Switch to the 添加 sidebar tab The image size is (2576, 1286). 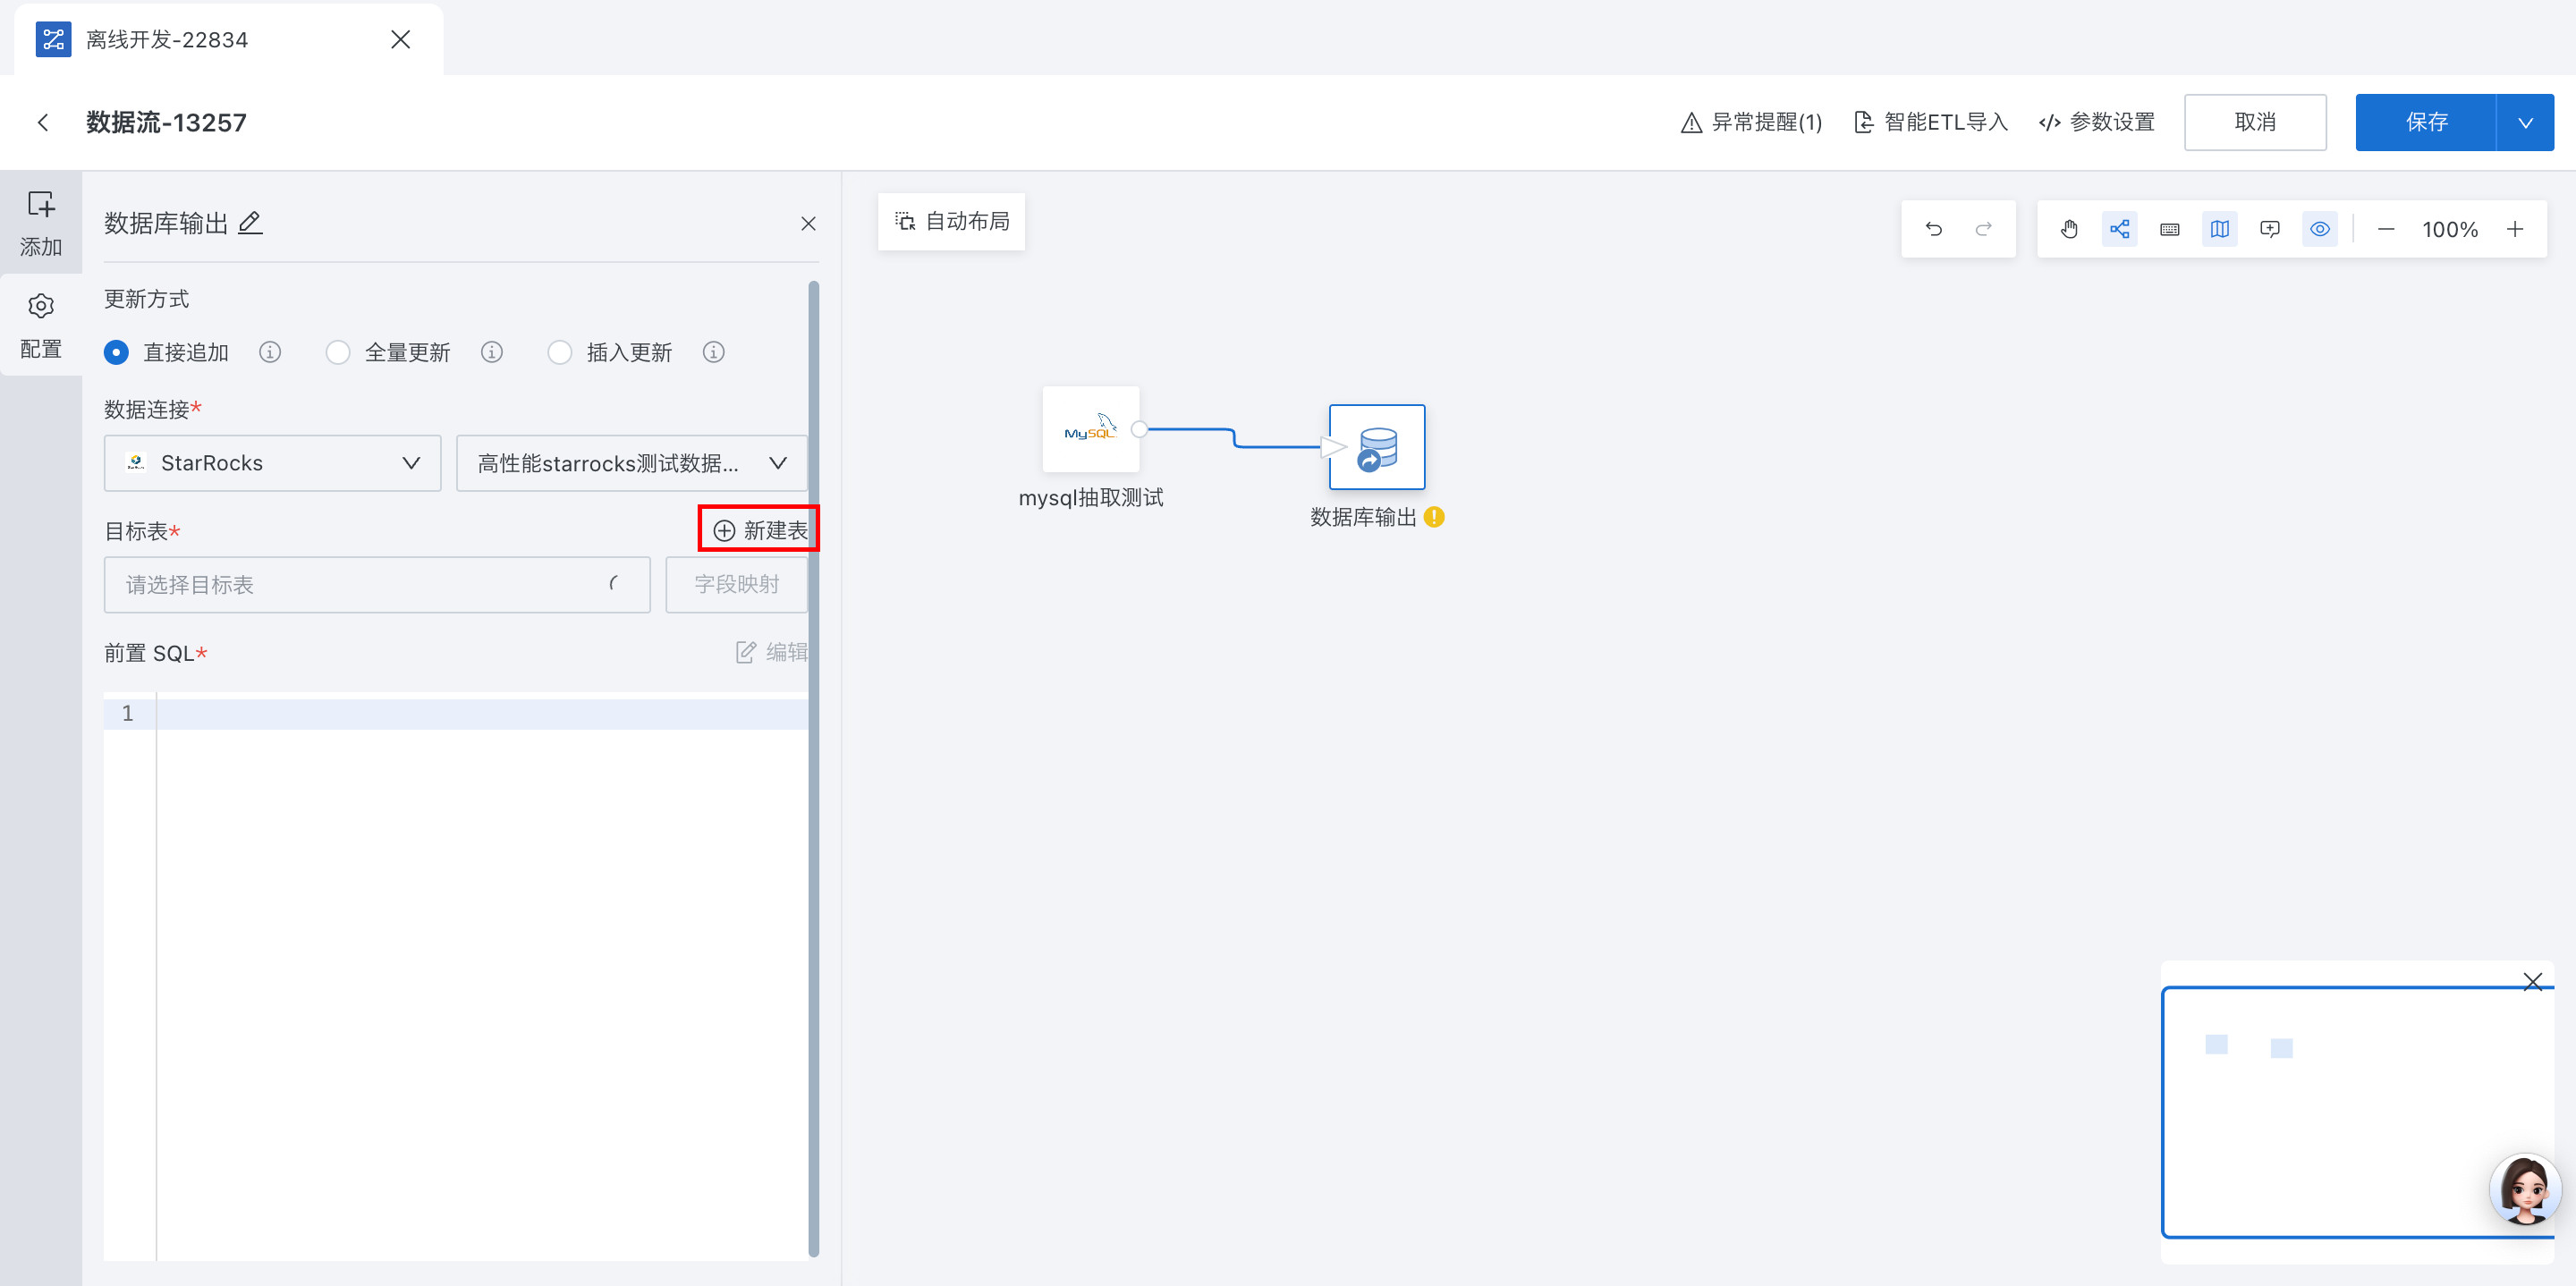pos(41,222)
